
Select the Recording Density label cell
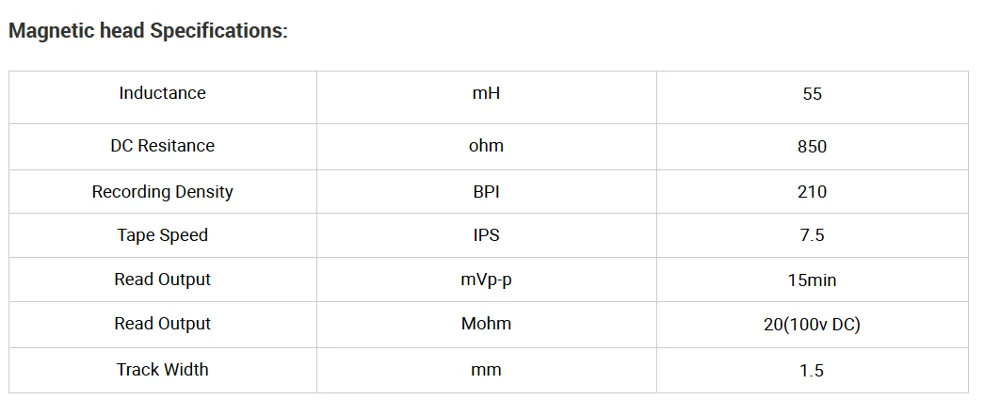pos(162,192)
